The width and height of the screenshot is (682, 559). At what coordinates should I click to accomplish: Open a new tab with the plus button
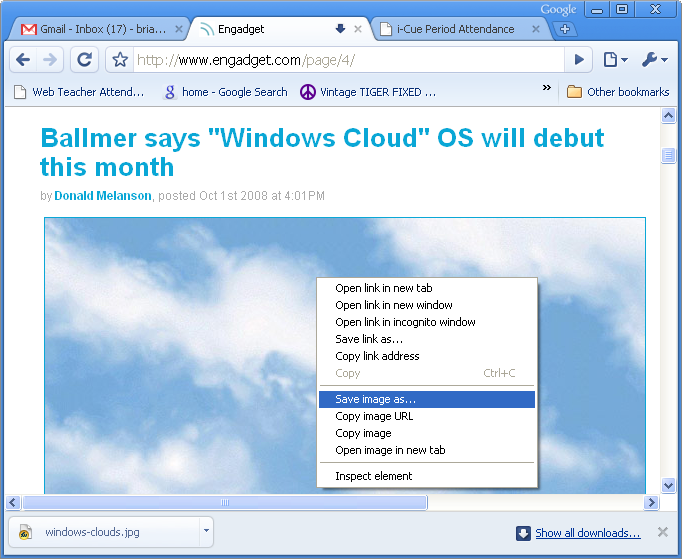(565, 29)
